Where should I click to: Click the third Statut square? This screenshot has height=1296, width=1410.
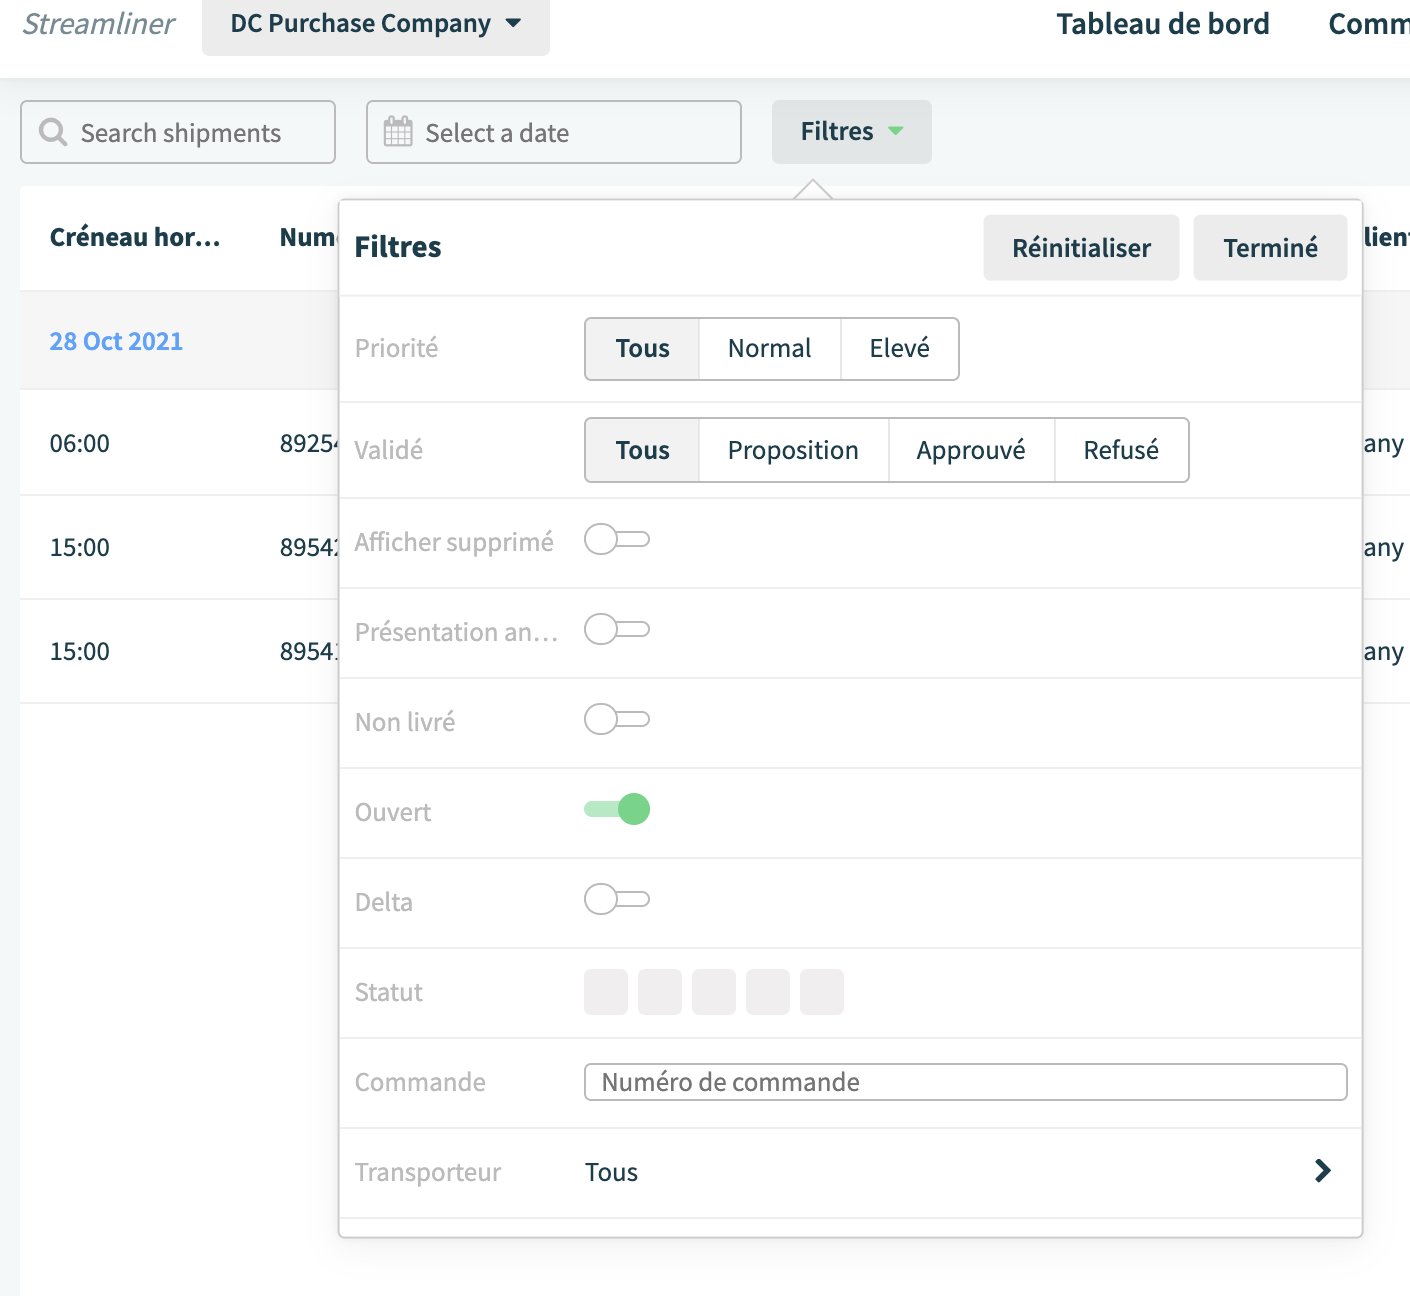[714, 992]
